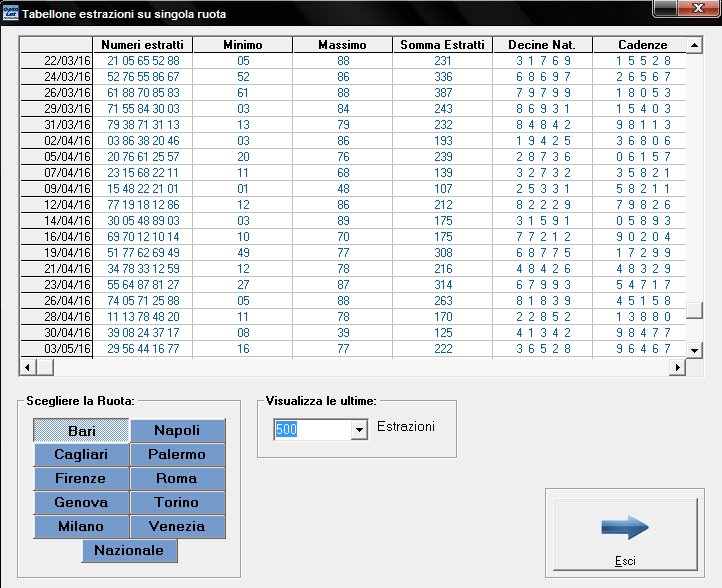This screenshot has height=588, width=722.
Task: Select the 02/04/16 row header
Action: [x=56, y=140]
